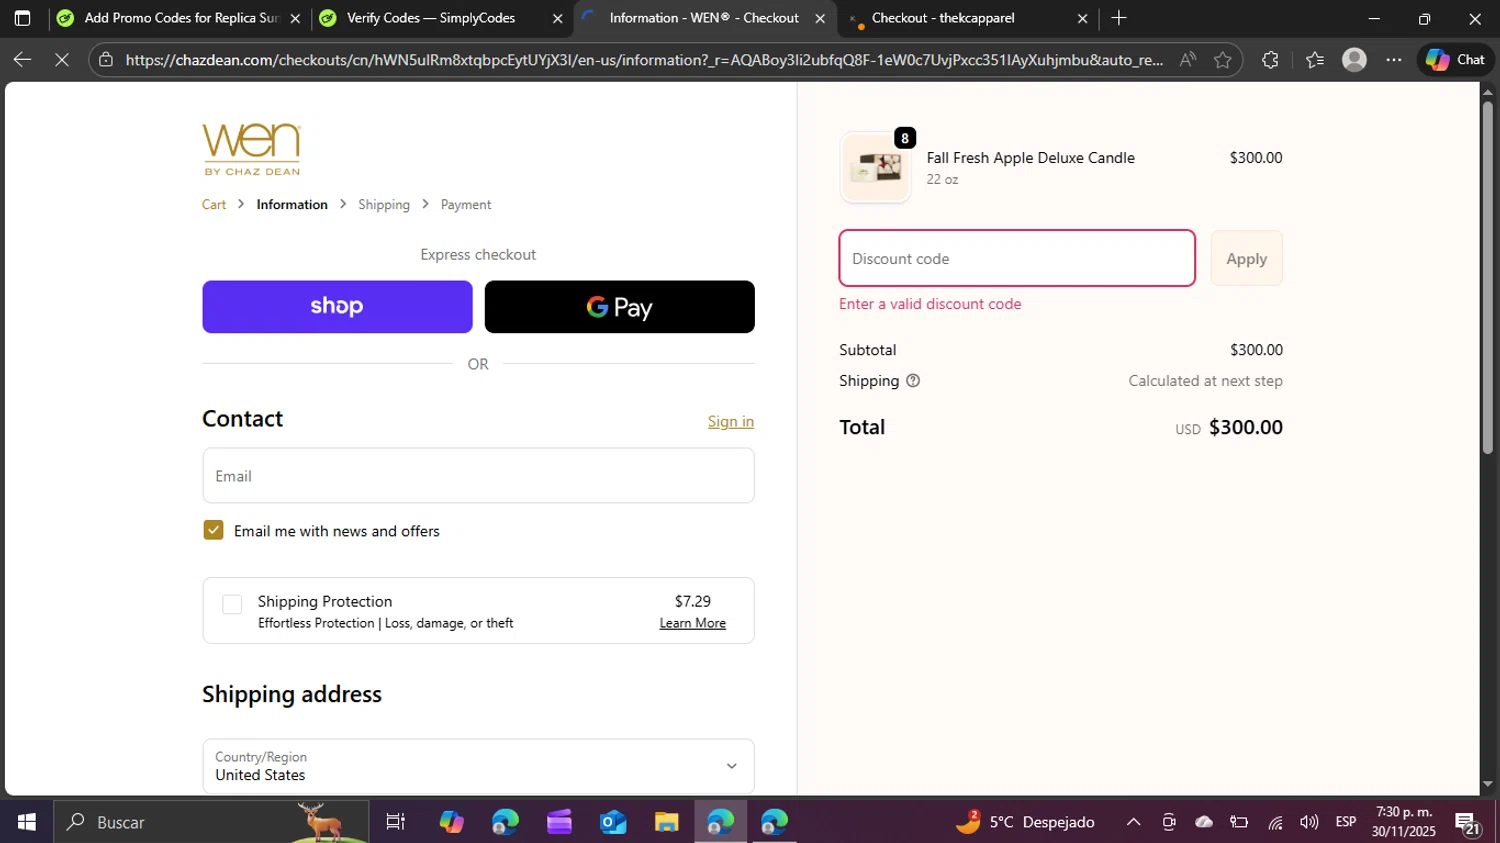Show hidden system tray icons chevron
This screenshot has width=1500, height=843.
[1133, 822]
